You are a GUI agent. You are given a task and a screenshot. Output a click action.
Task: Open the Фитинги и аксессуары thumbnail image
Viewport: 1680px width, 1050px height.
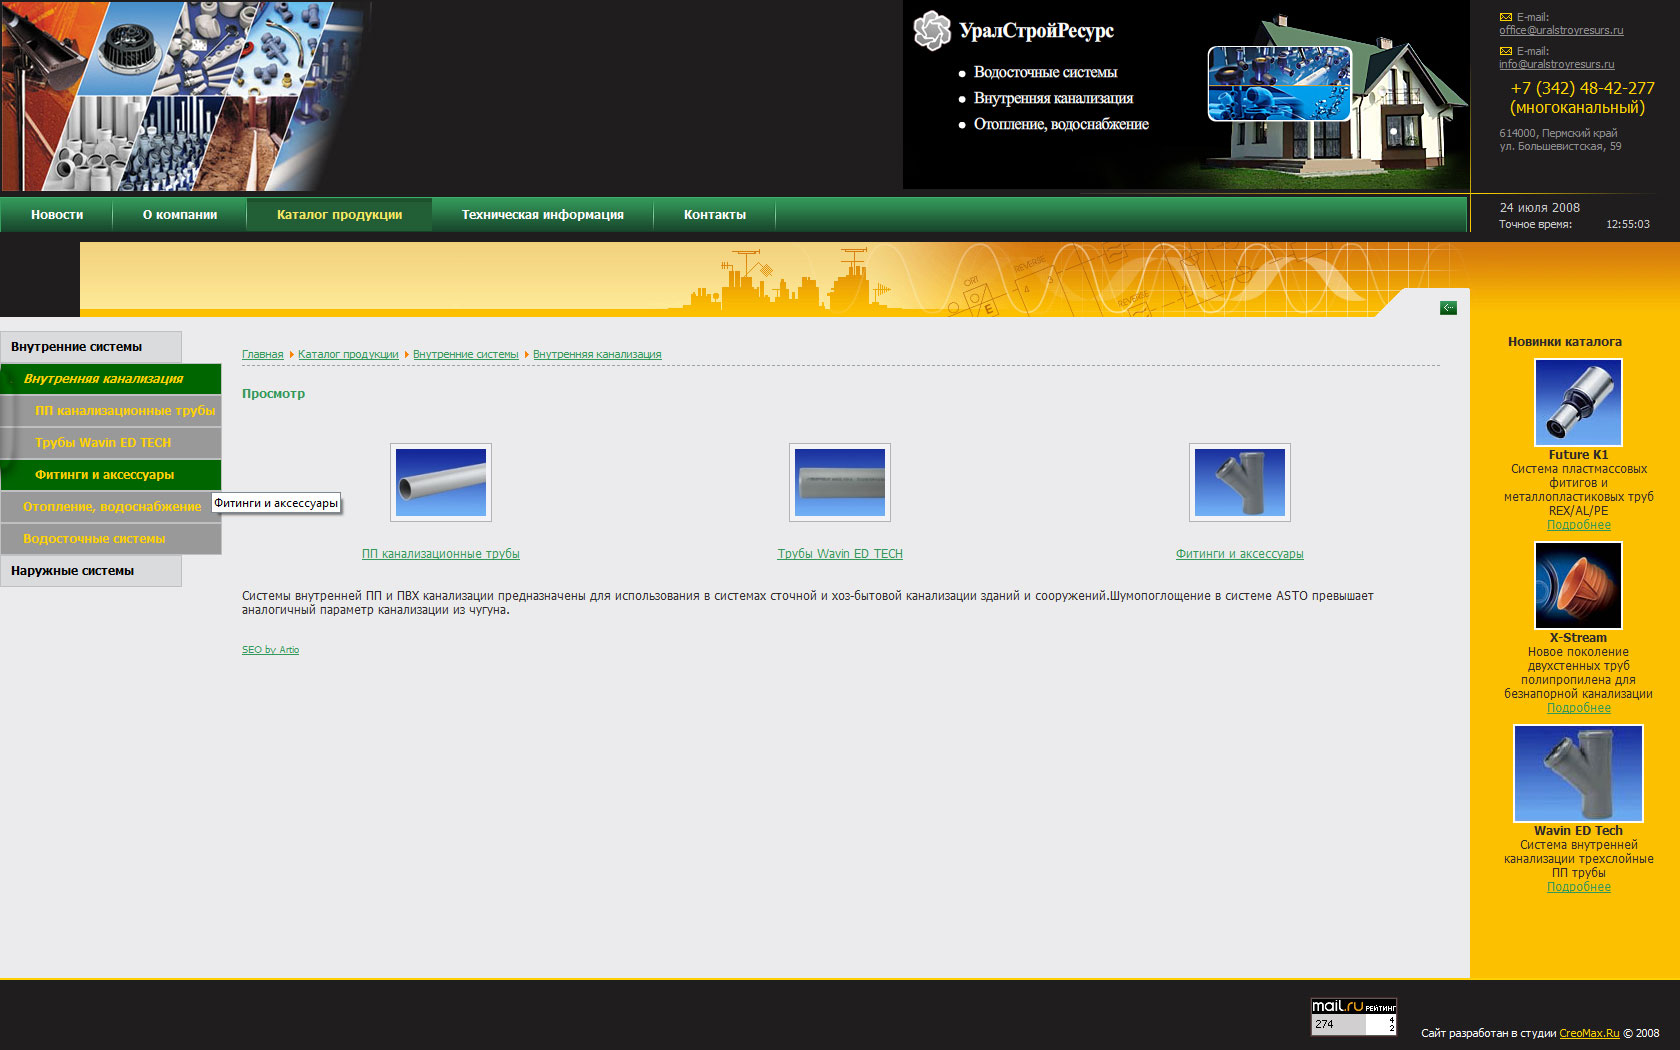point(1240,482)
